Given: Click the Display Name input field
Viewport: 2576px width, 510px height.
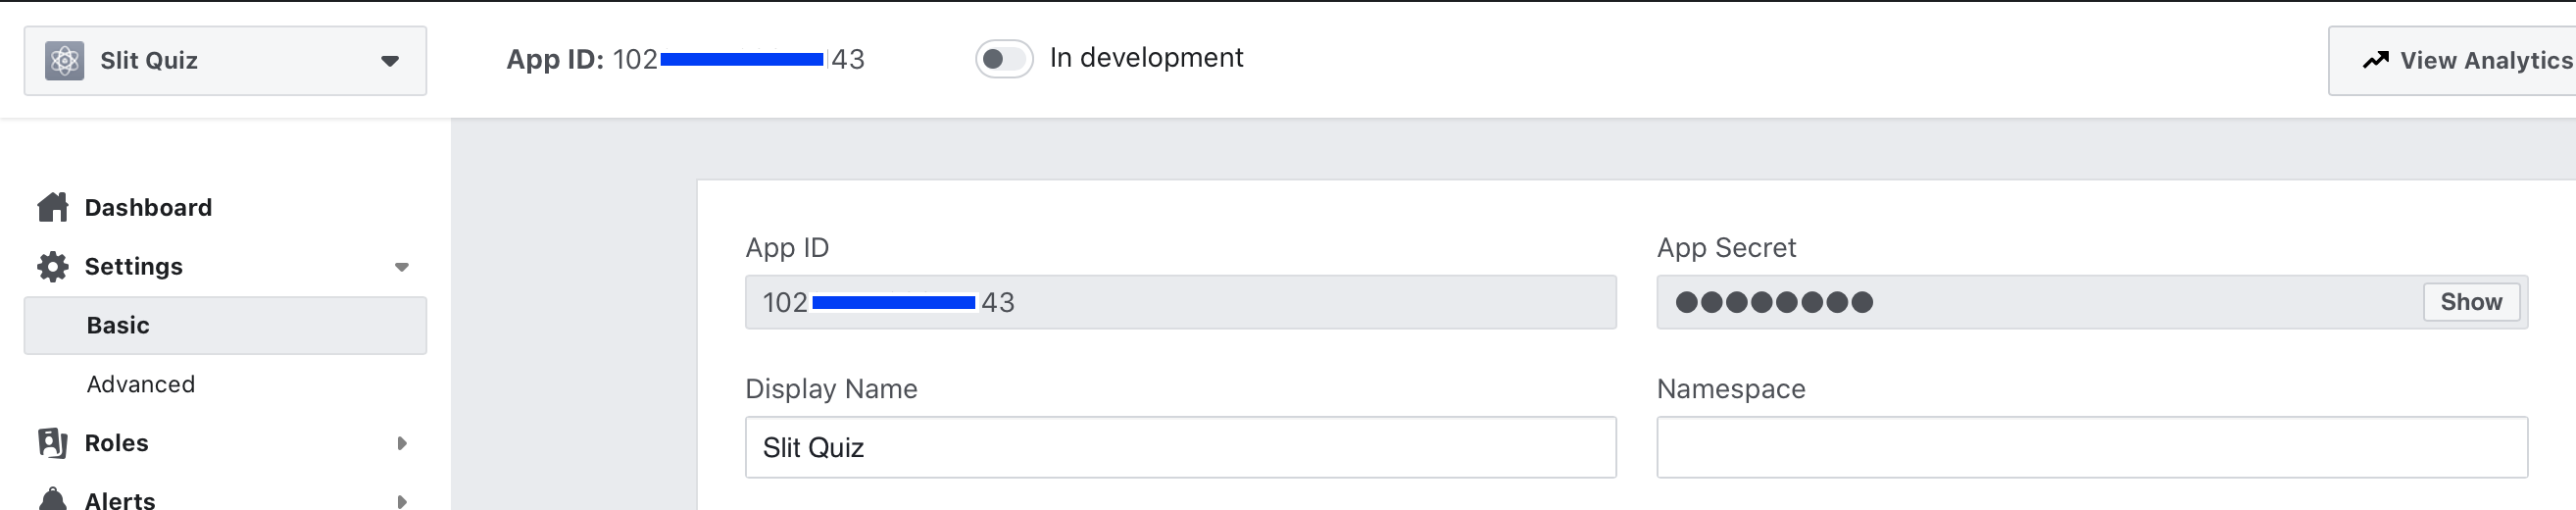Looking at the screenshot, I should (1180, 447).
